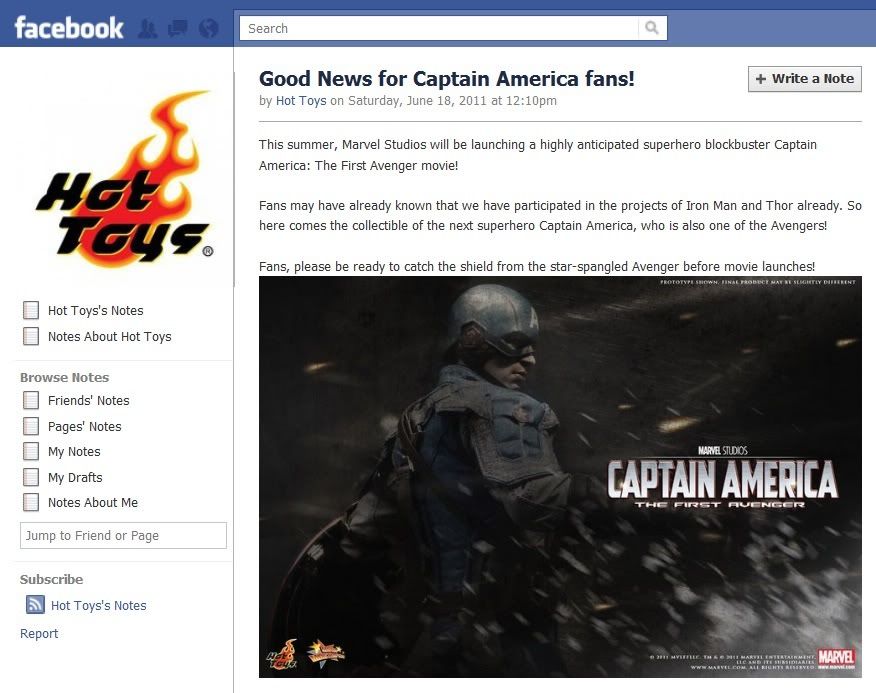Open the Captain America poster image
The width and height of the screenshot is (876, 693).
560,477
